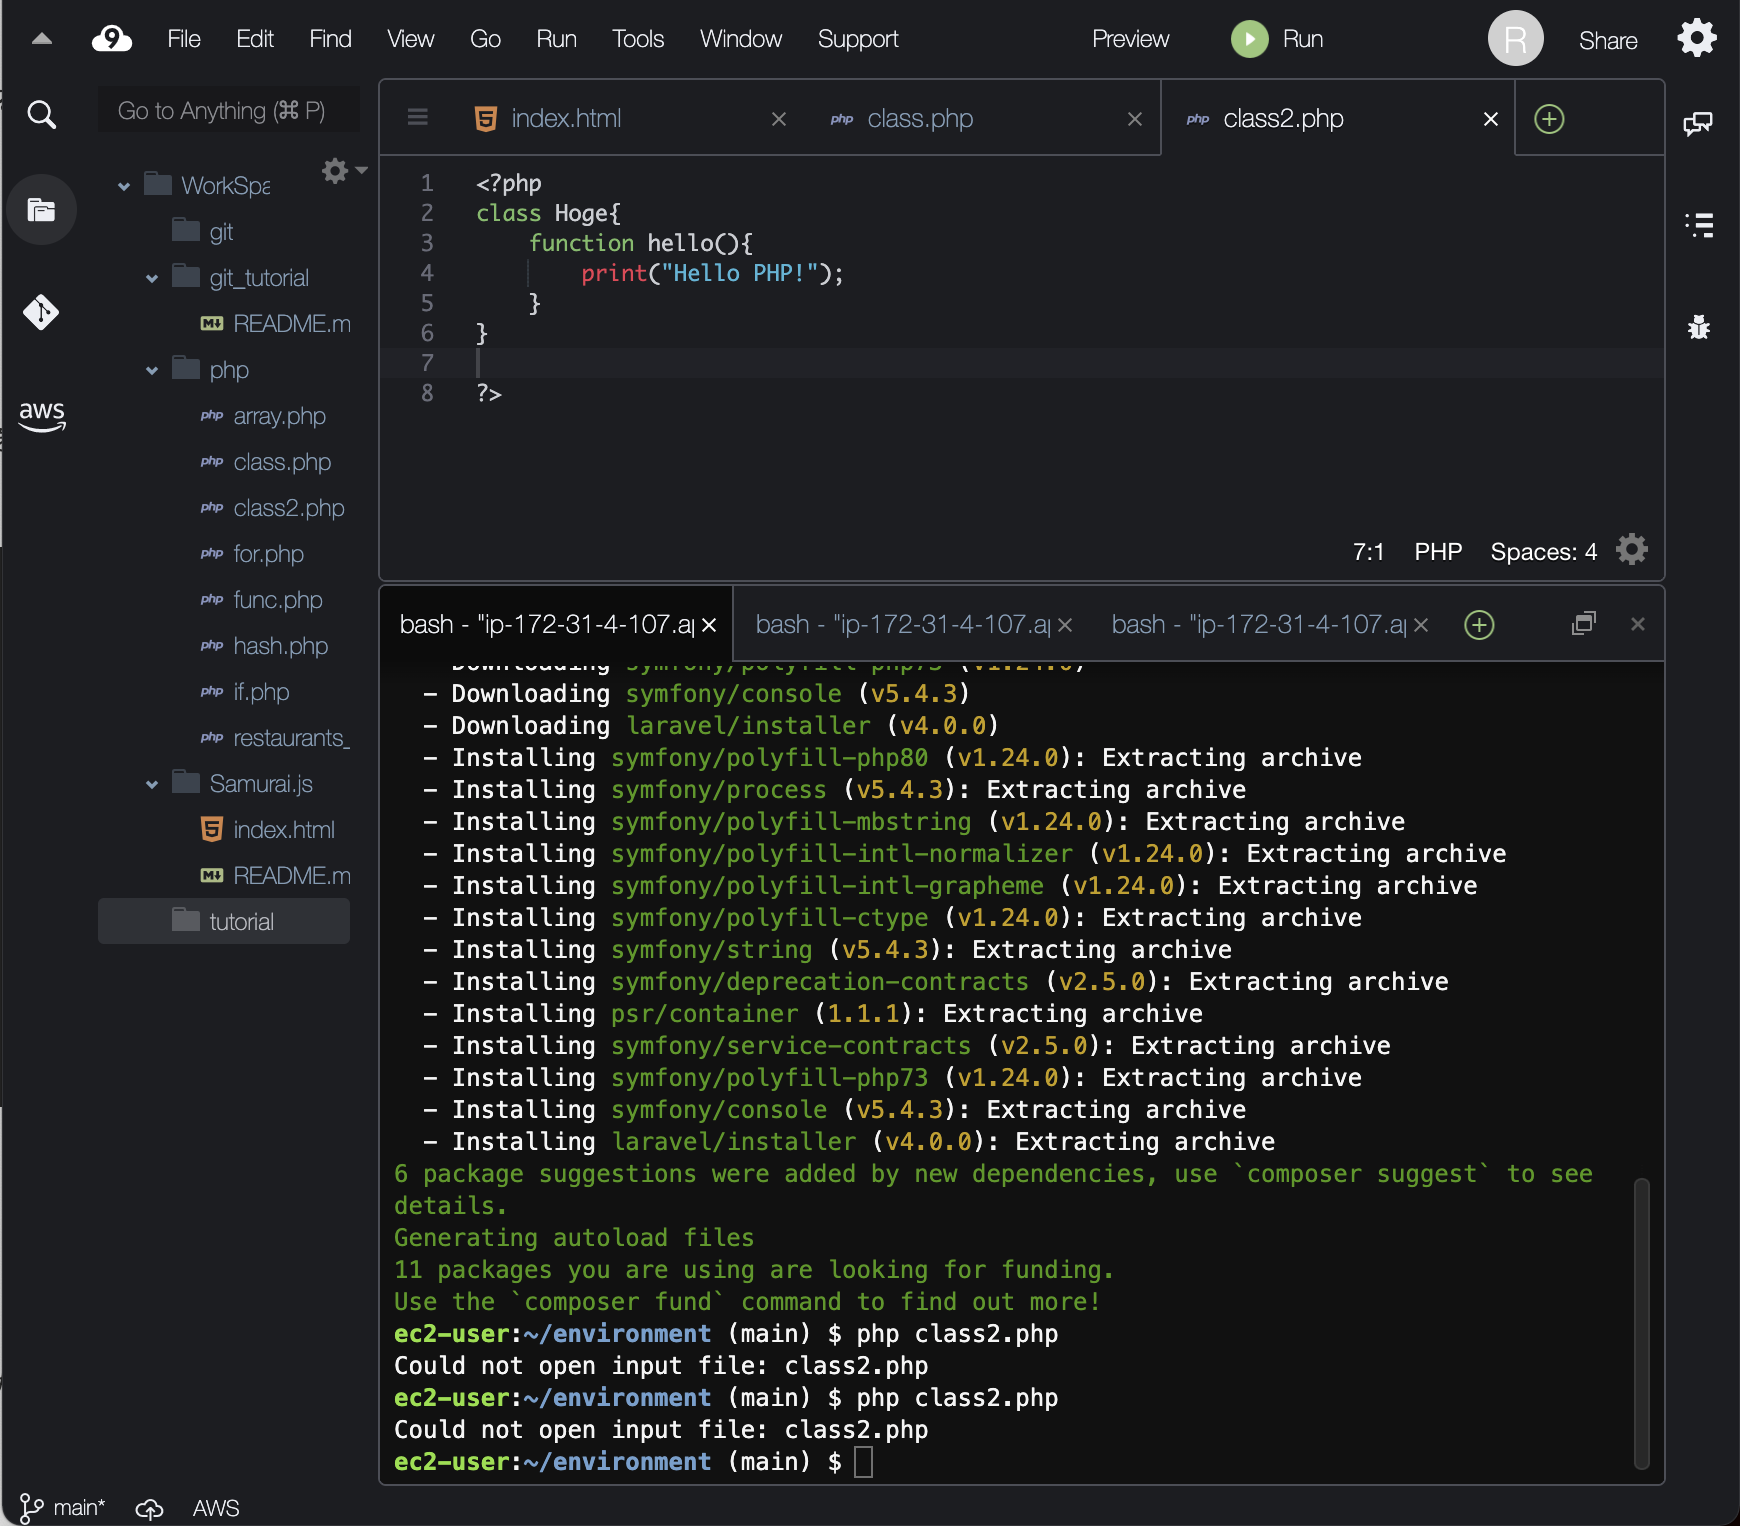
Task: Open the Tools menu
Action: tap(637, 39)
